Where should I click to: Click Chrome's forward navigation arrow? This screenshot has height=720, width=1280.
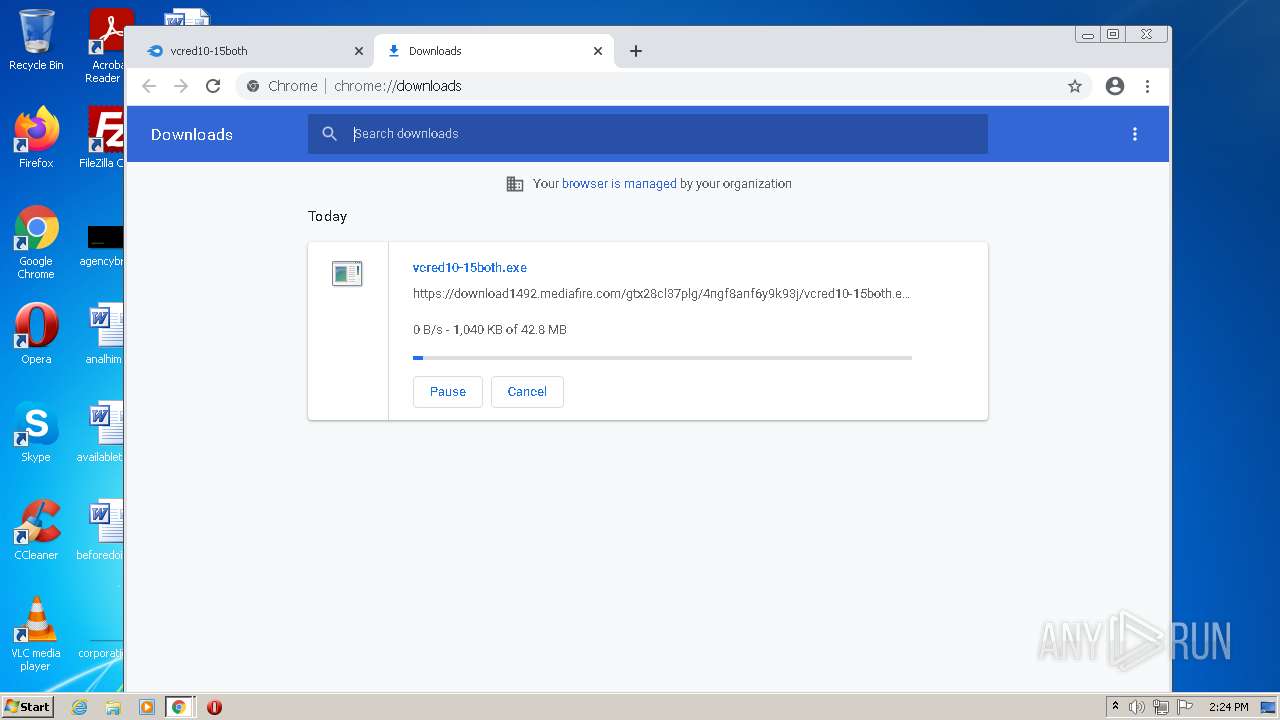tap(181, 86)
